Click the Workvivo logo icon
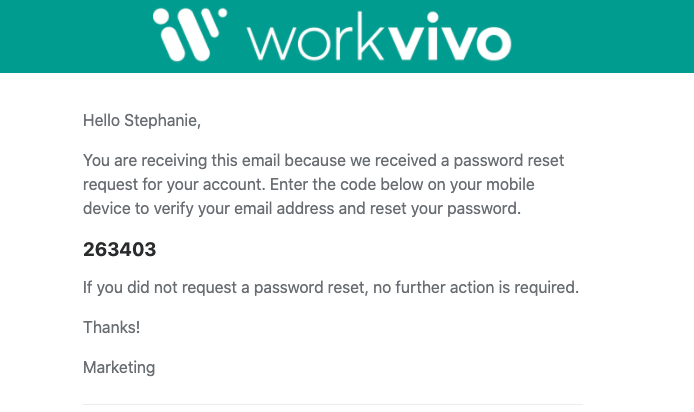This screenshot has width=694, height=412. [x=187, y=35]
